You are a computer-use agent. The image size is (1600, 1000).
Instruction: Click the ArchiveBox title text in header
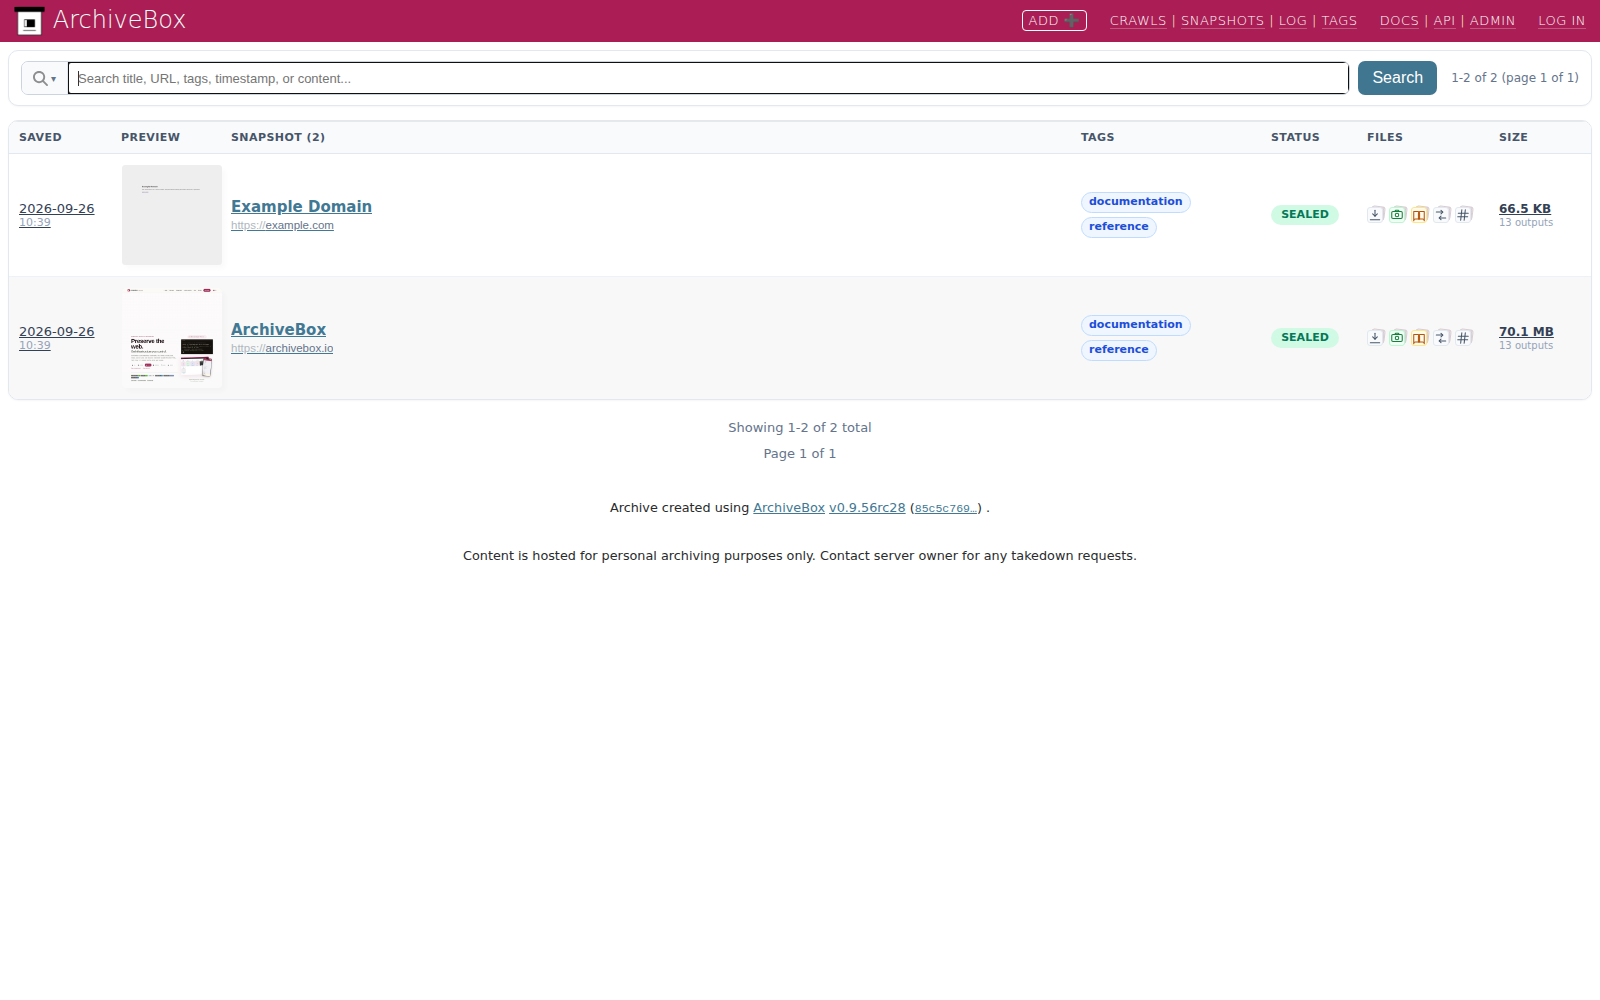pos(119,20)
